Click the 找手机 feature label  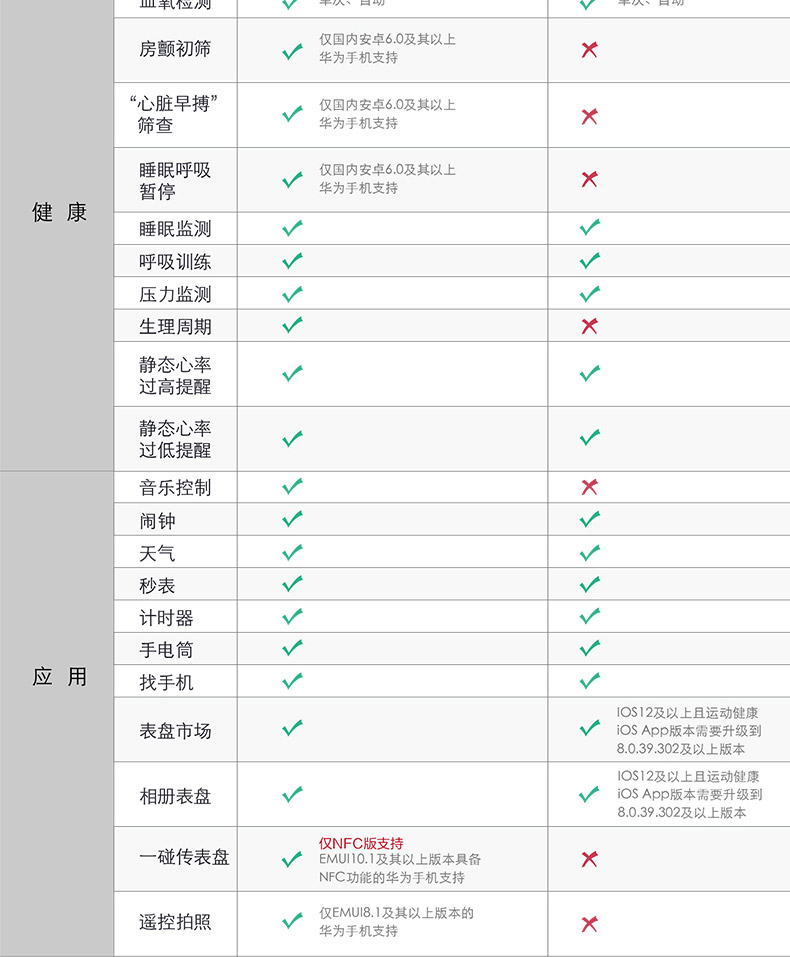167,682
